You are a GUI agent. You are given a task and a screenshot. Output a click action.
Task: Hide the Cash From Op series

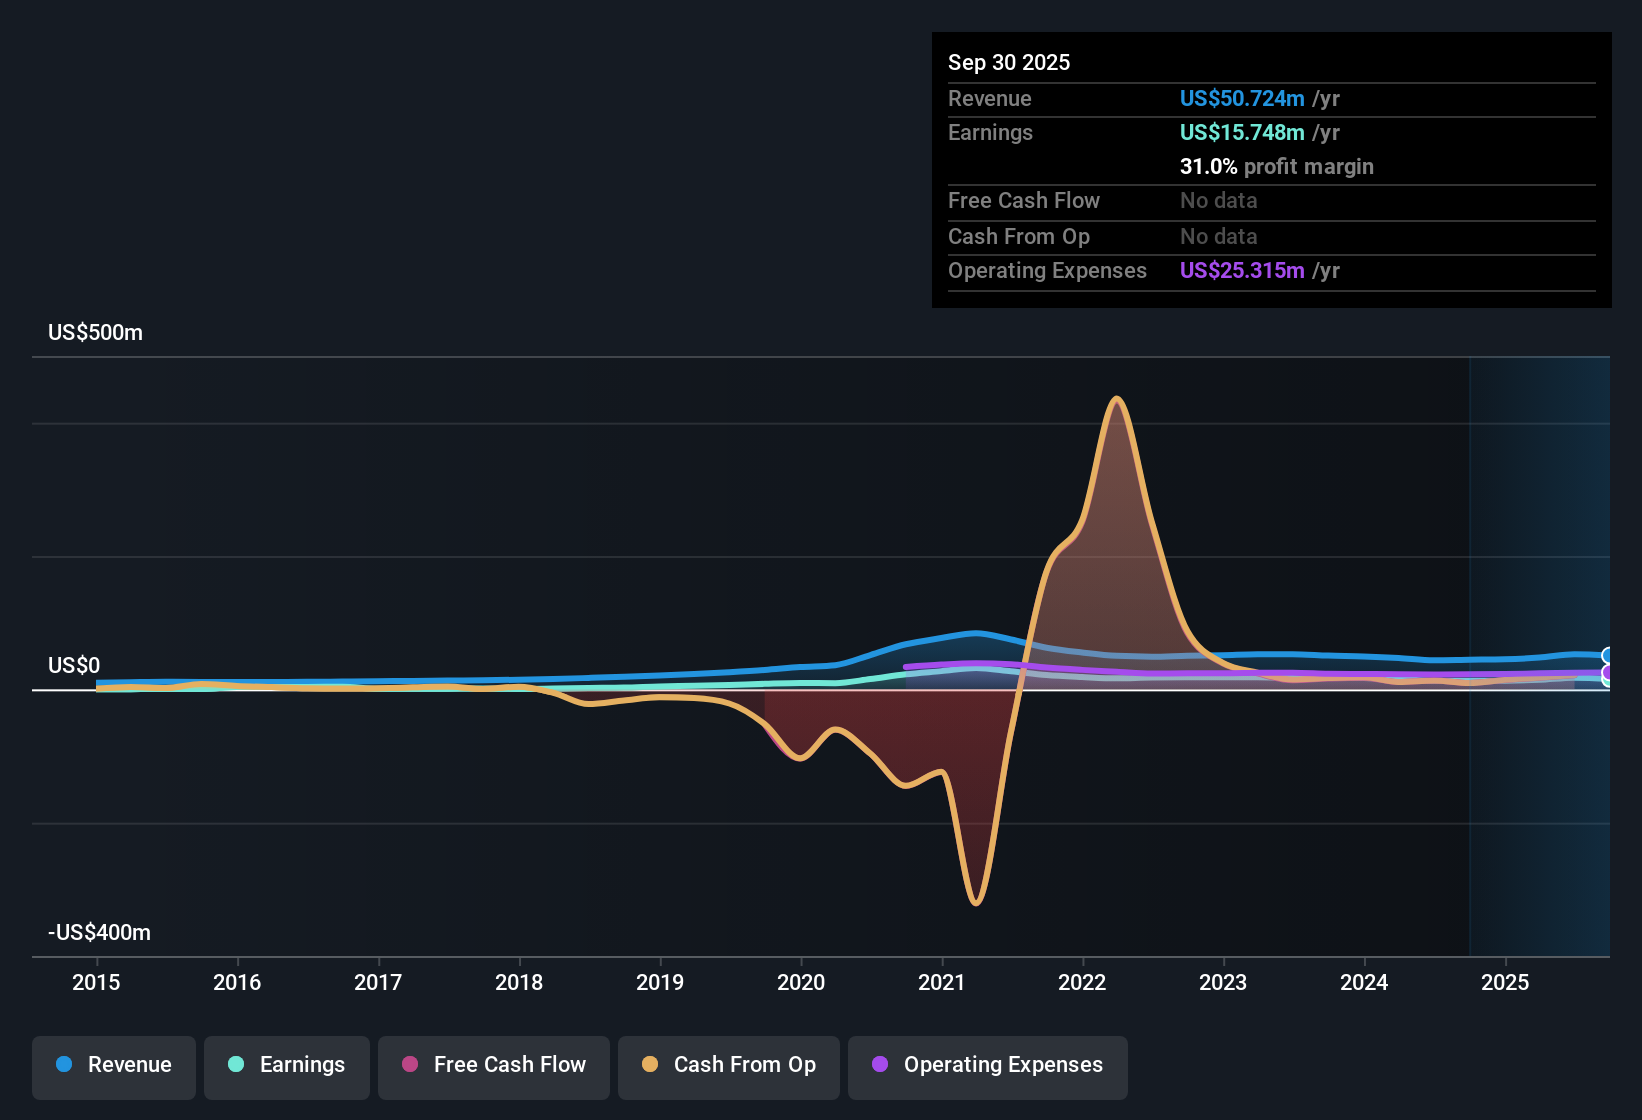tap(728, 1065)
